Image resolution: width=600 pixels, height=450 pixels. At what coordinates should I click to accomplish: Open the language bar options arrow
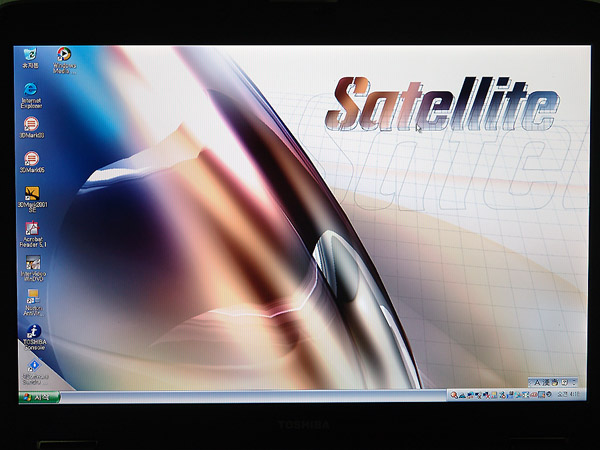tap(574, 382)
